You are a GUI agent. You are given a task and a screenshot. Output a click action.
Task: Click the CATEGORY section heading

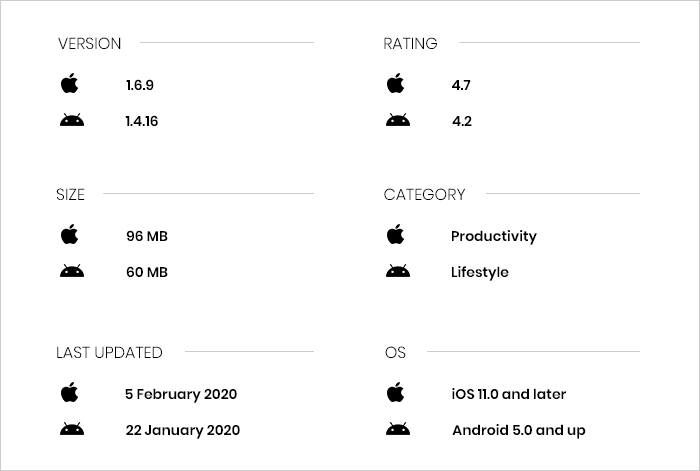pos(424,195)
